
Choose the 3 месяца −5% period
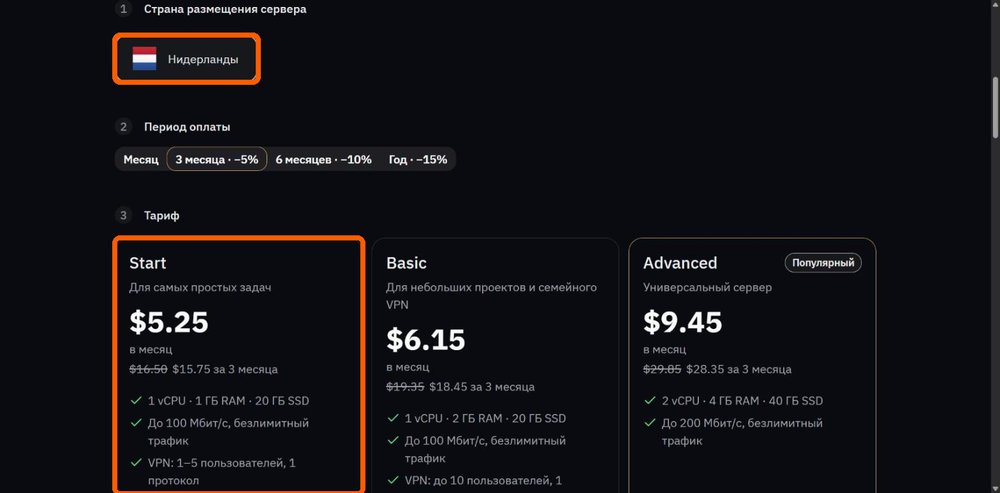pos(217,159)
